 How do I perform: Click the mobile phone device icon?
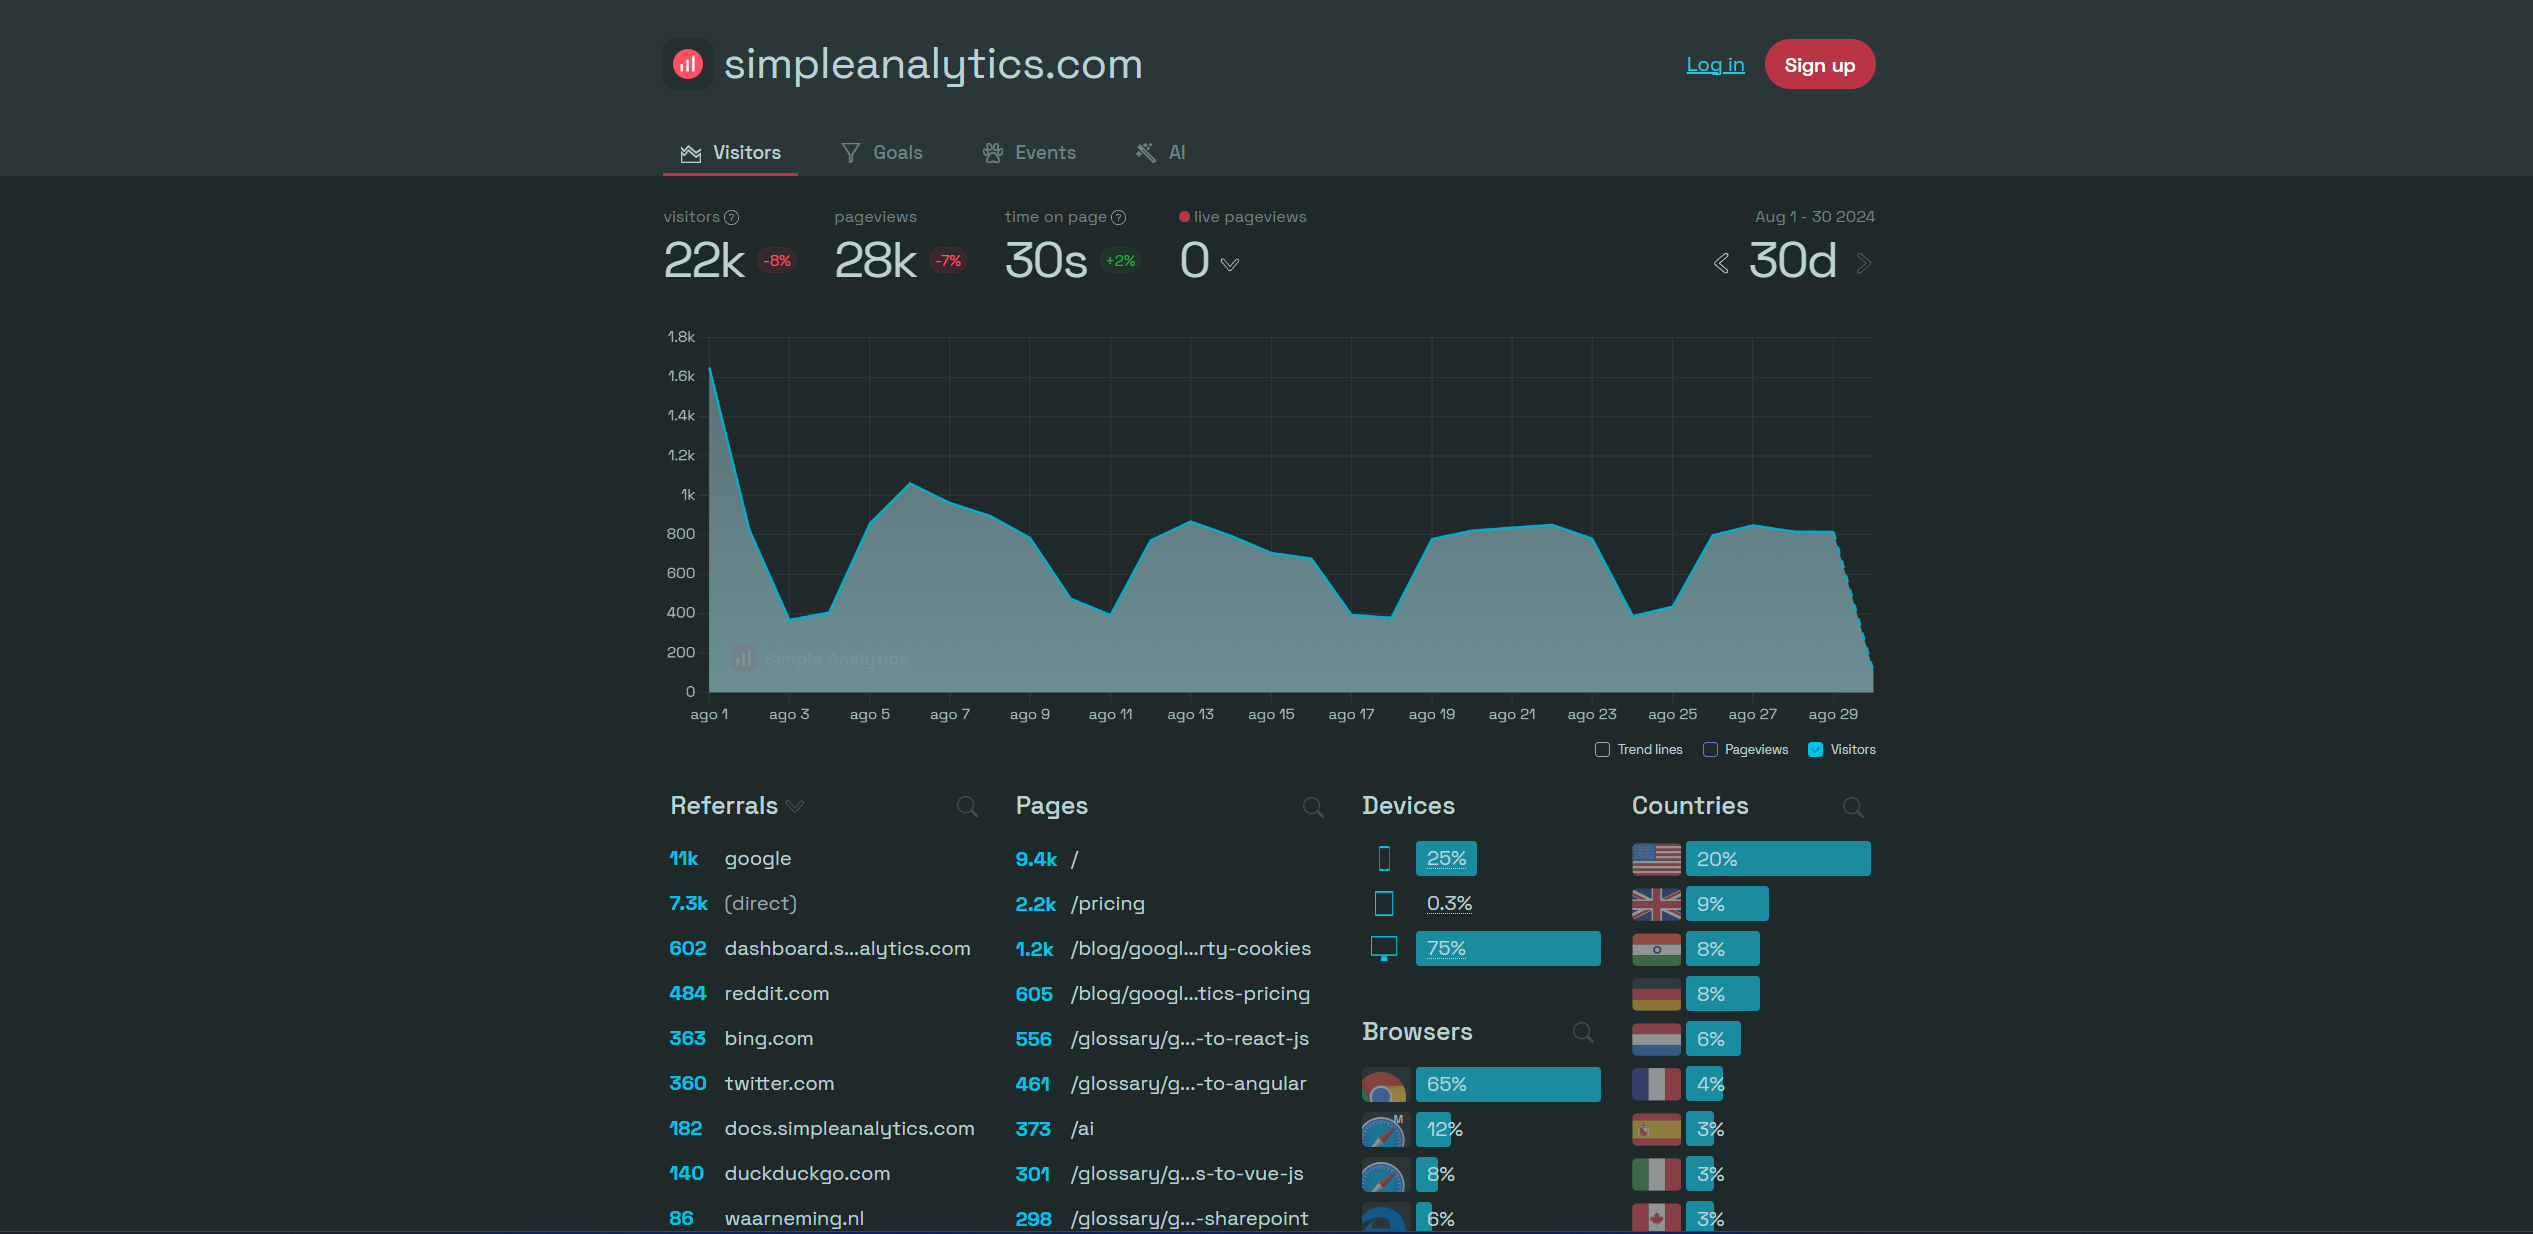click(x=1384, y=859)
